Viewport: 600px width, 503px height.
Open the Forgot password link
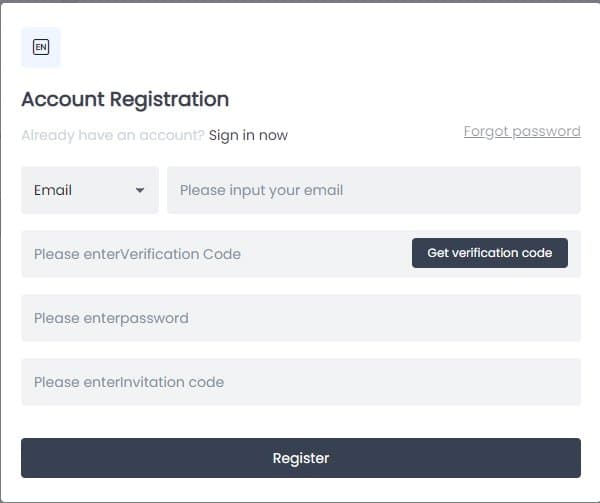pyautogui.click(x=521, y=131)
